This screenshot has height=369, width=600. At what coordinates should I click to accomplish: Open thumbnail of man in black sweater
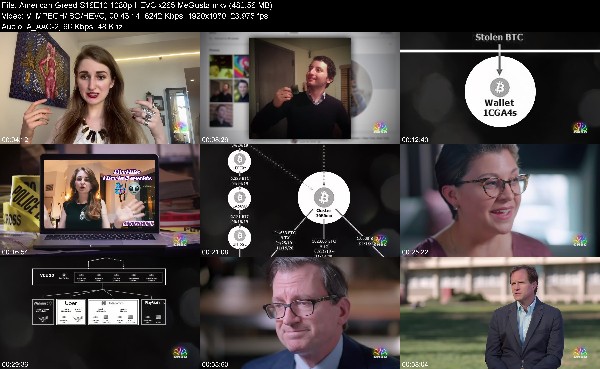pyautogui.click(x=300, y=88)
